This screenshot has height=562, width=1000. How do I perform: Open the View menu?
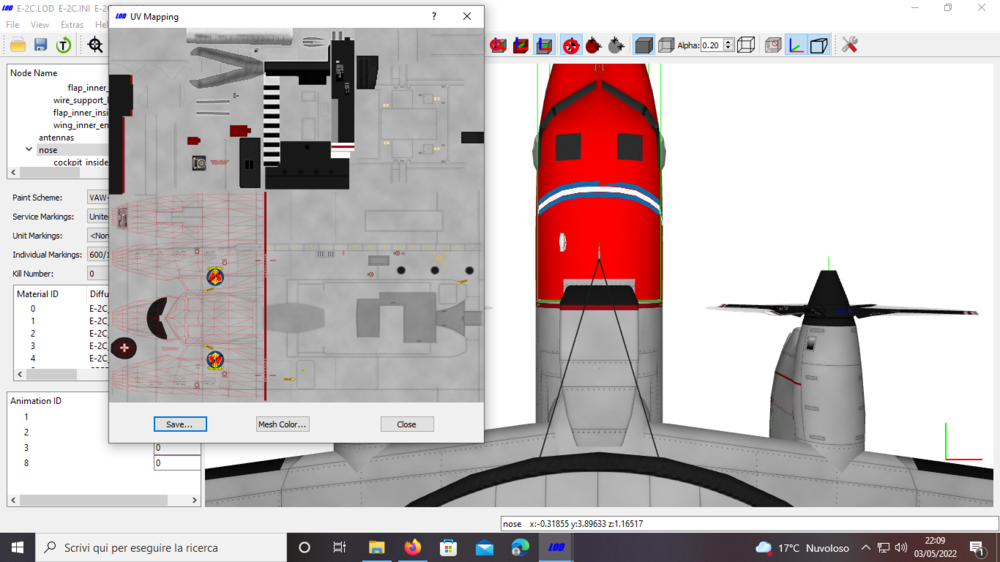[x=40, y=25]
